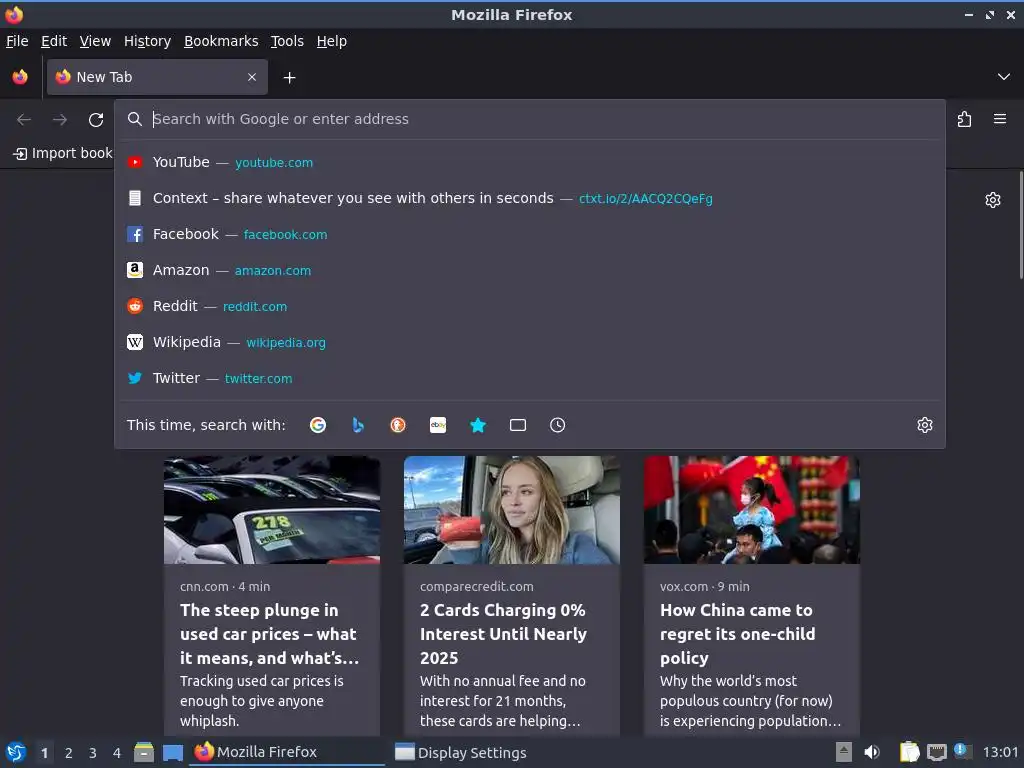This screenshot has height=768, width=1024.
Task: Search this time with Google
Action: [x=318, y=425]
